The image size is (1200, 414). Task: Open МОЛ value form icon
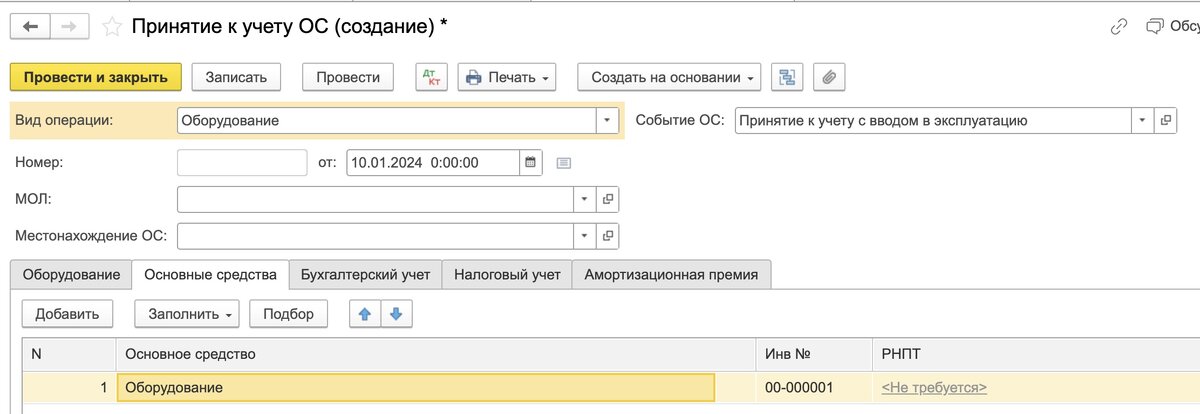pyautogui.click(x=607, y=199)
